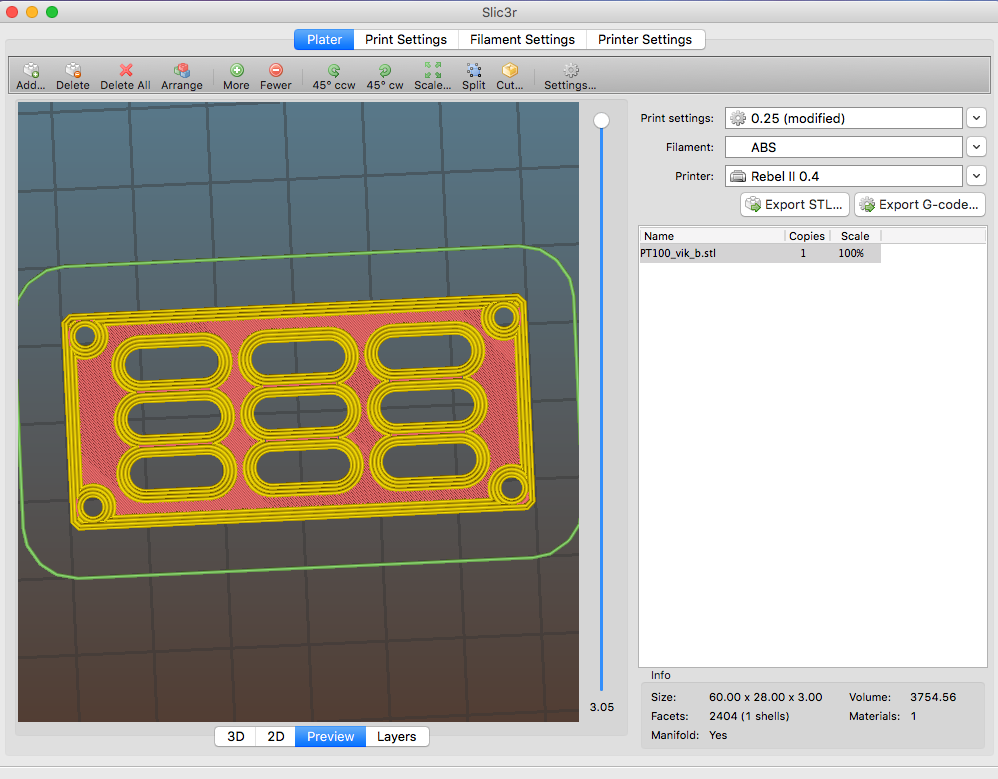Add a copy with More icon
The image size is (998, 779).
click(x=236, y=71)
